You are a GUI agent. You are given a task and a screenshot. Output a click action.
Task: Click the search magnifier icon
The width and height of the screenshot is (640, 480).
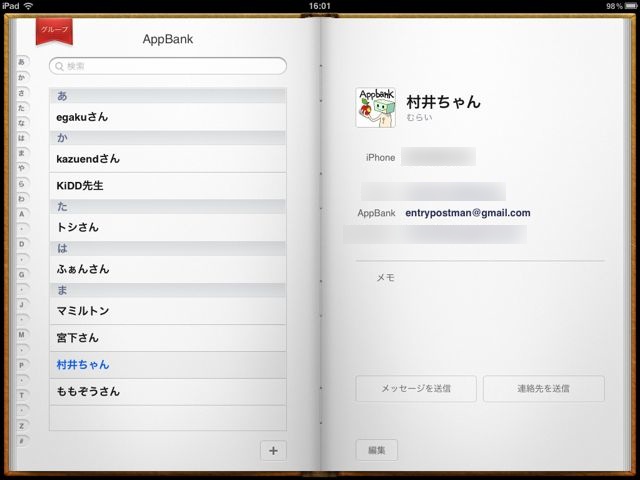click(x=59, y=66)
